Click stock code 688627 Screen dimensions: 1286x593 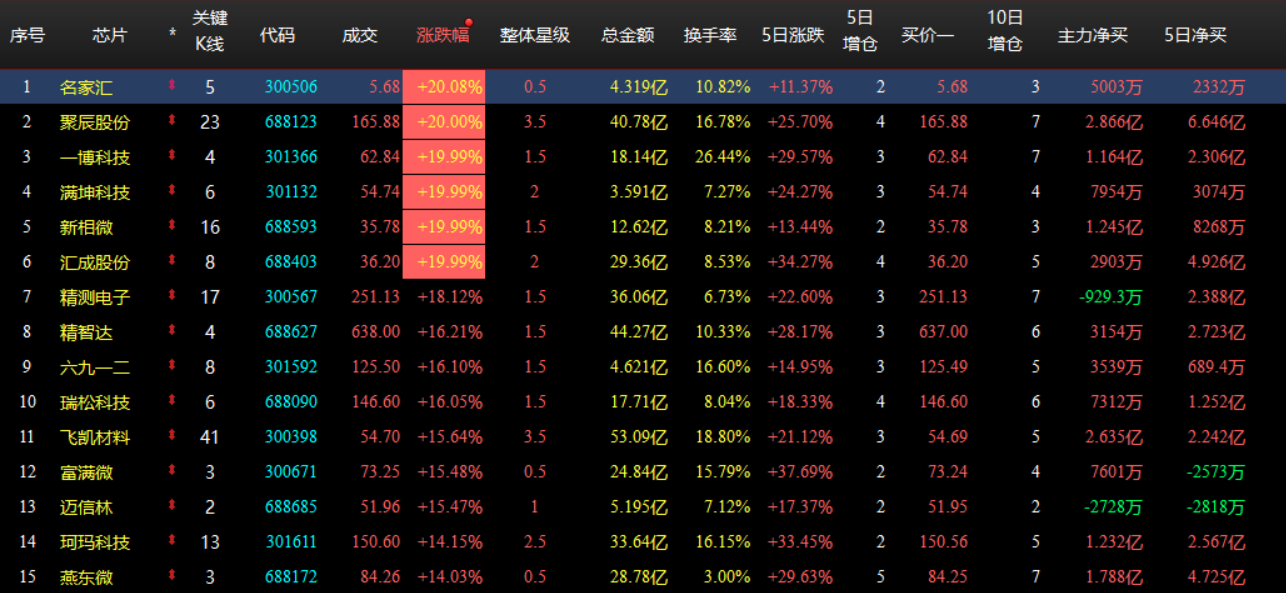(291, 332)
